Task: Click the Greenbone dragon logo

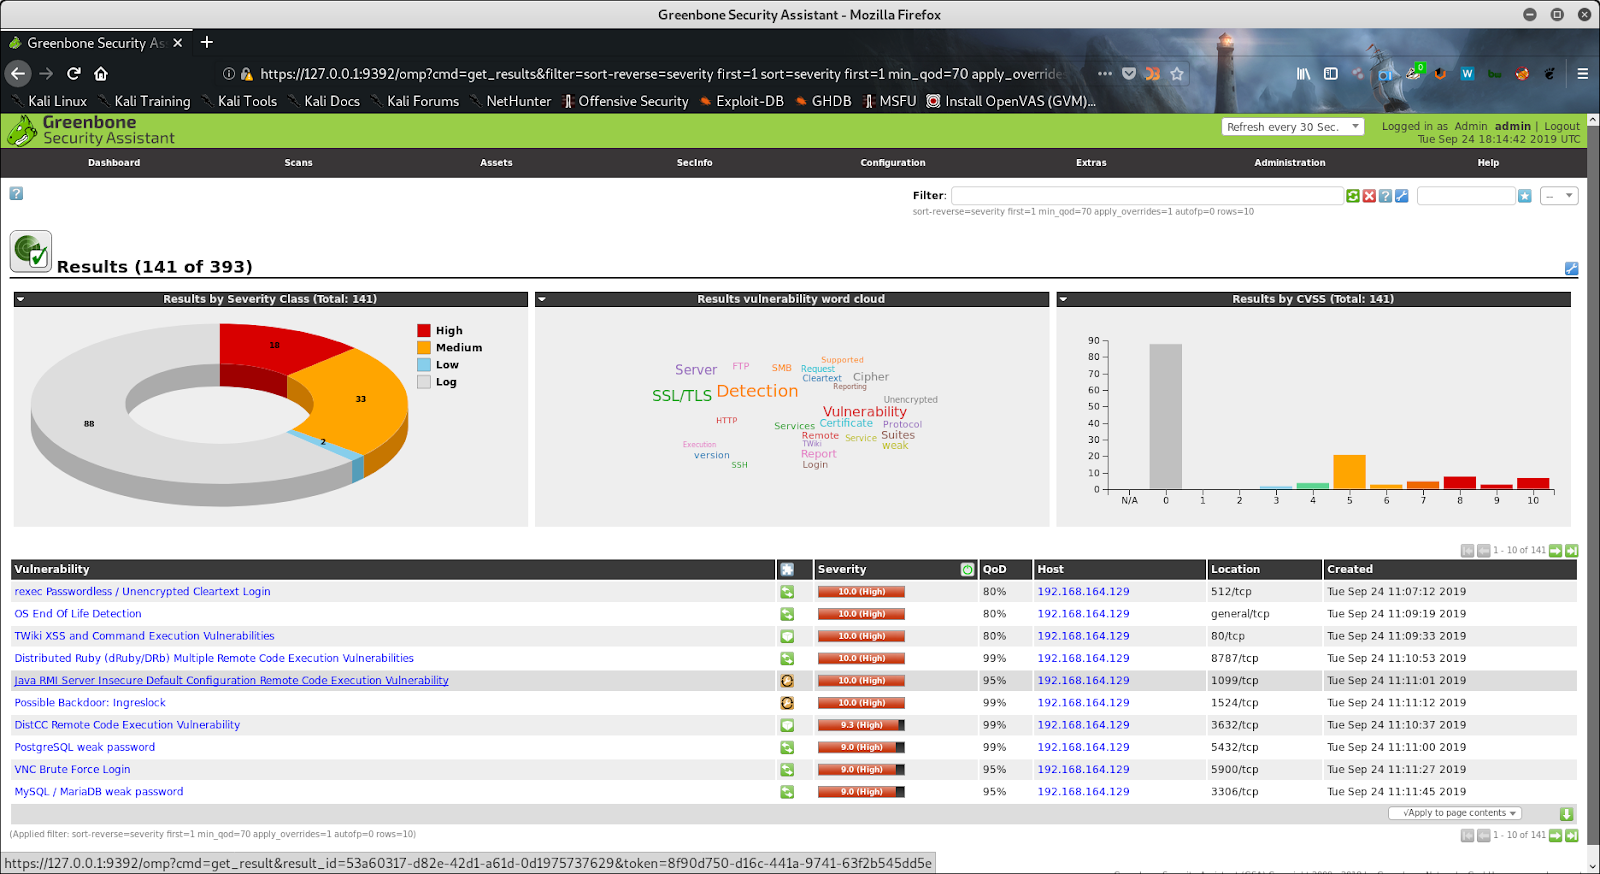Action: [22, 131]
